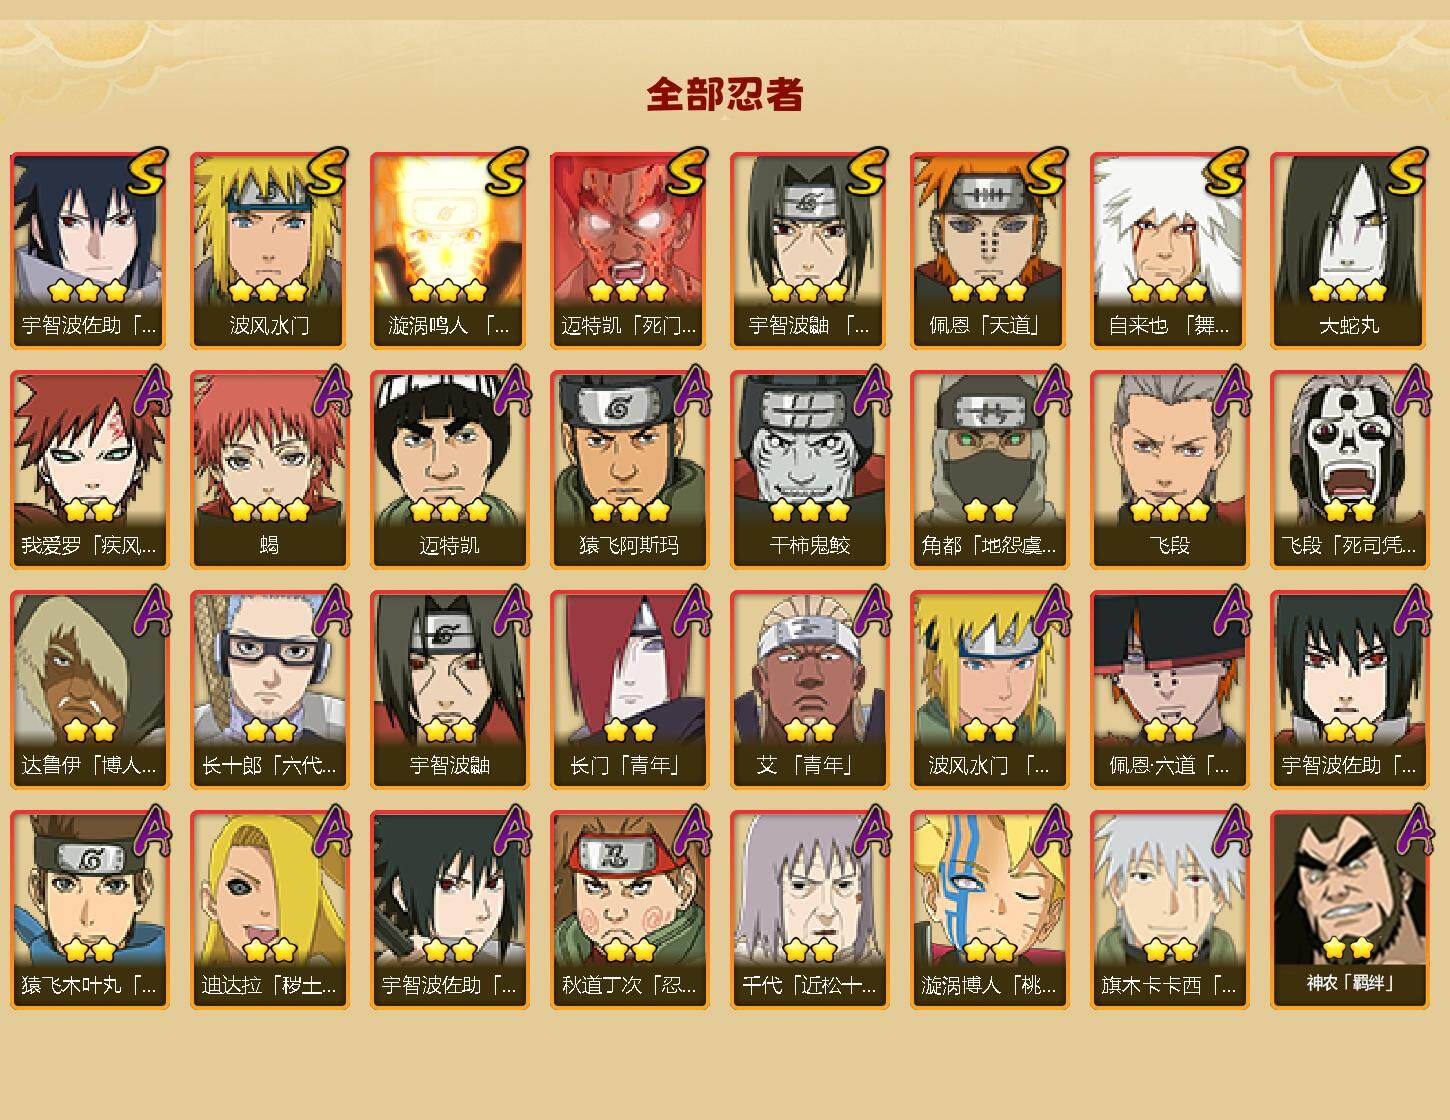The image size is (1450, 1120).
Task: Choose the 艾「青年」 character card
Action: [x=809, y=690]
